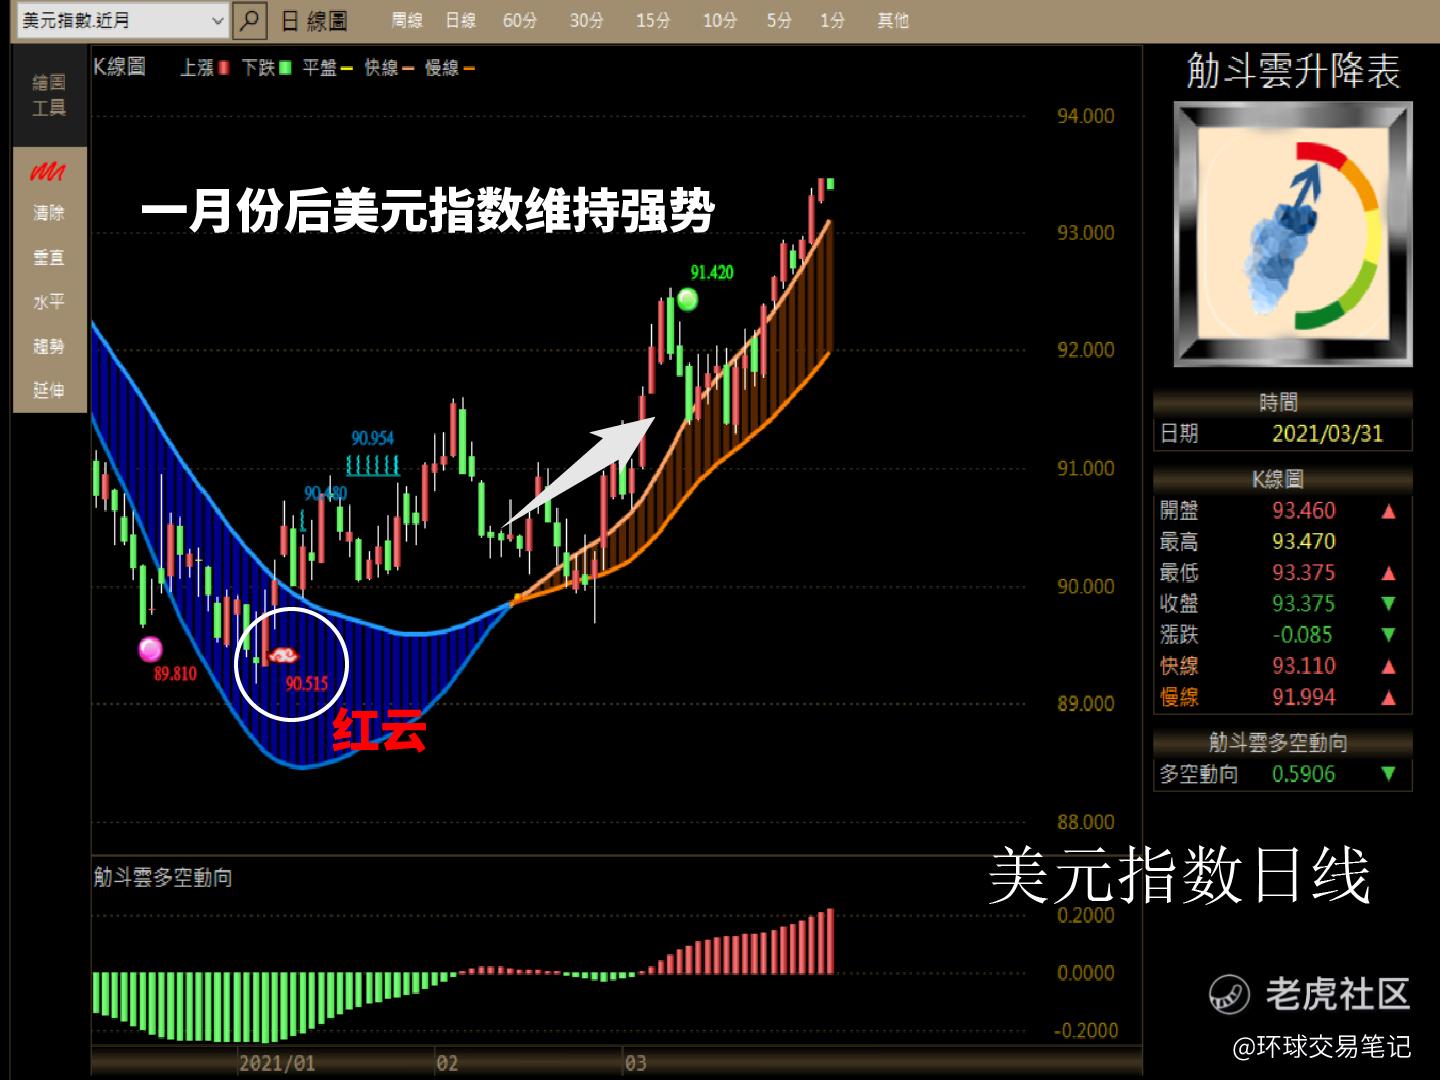1440x1080 pixels.
Task: Select the red zigzag line drawing icon
Action: [x=48, y=172]
